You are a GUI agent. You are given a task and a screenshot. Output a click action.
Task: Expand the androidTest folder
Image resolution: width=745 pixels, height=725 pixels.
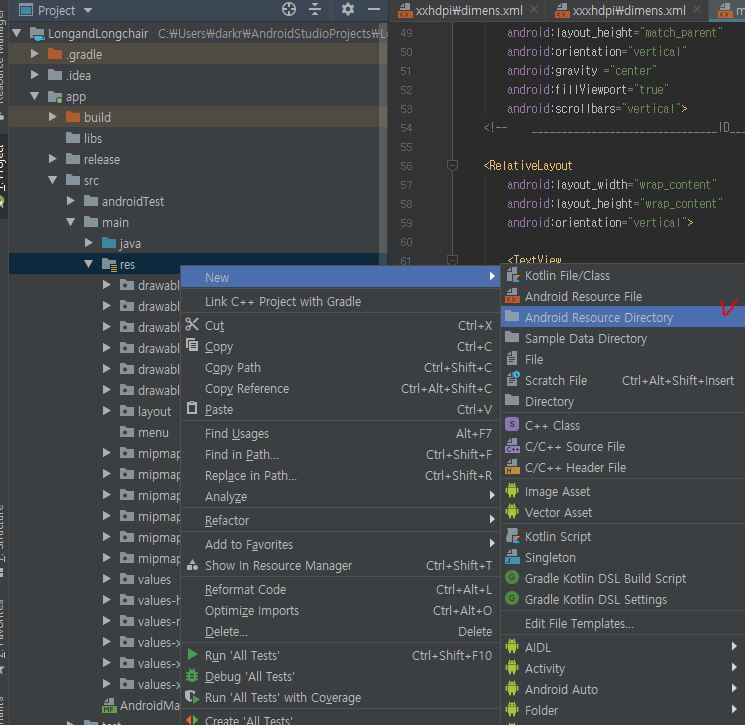(71, 201)
